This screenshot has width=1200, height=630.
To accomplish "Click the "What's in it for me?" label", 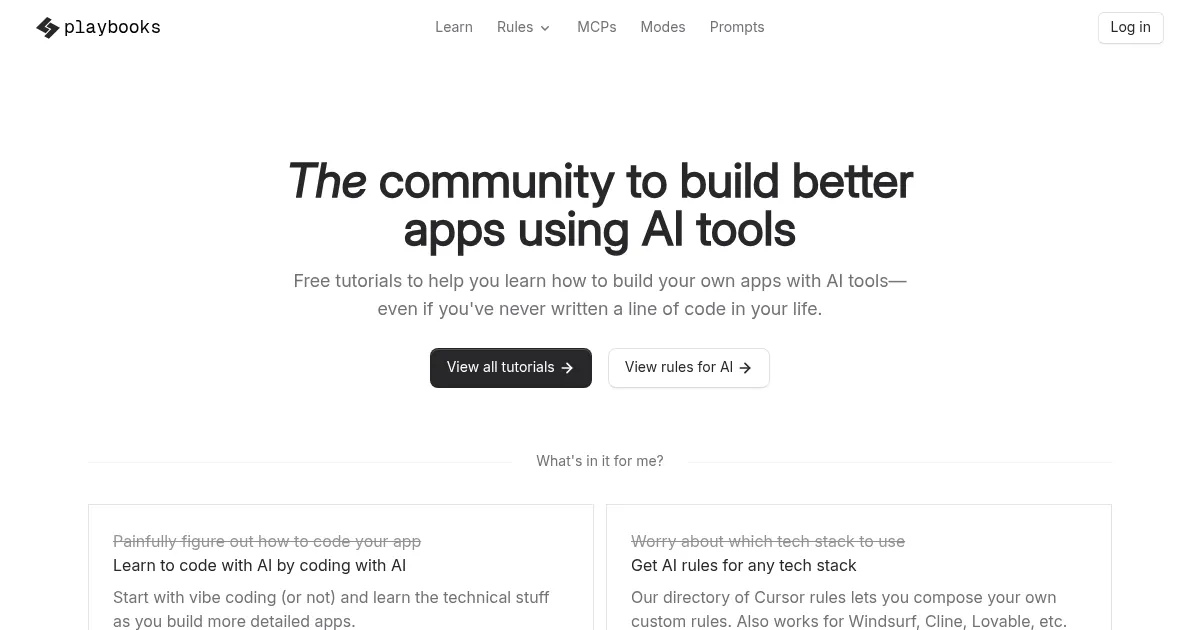I will pyautogui.click(x=600, y=461).
